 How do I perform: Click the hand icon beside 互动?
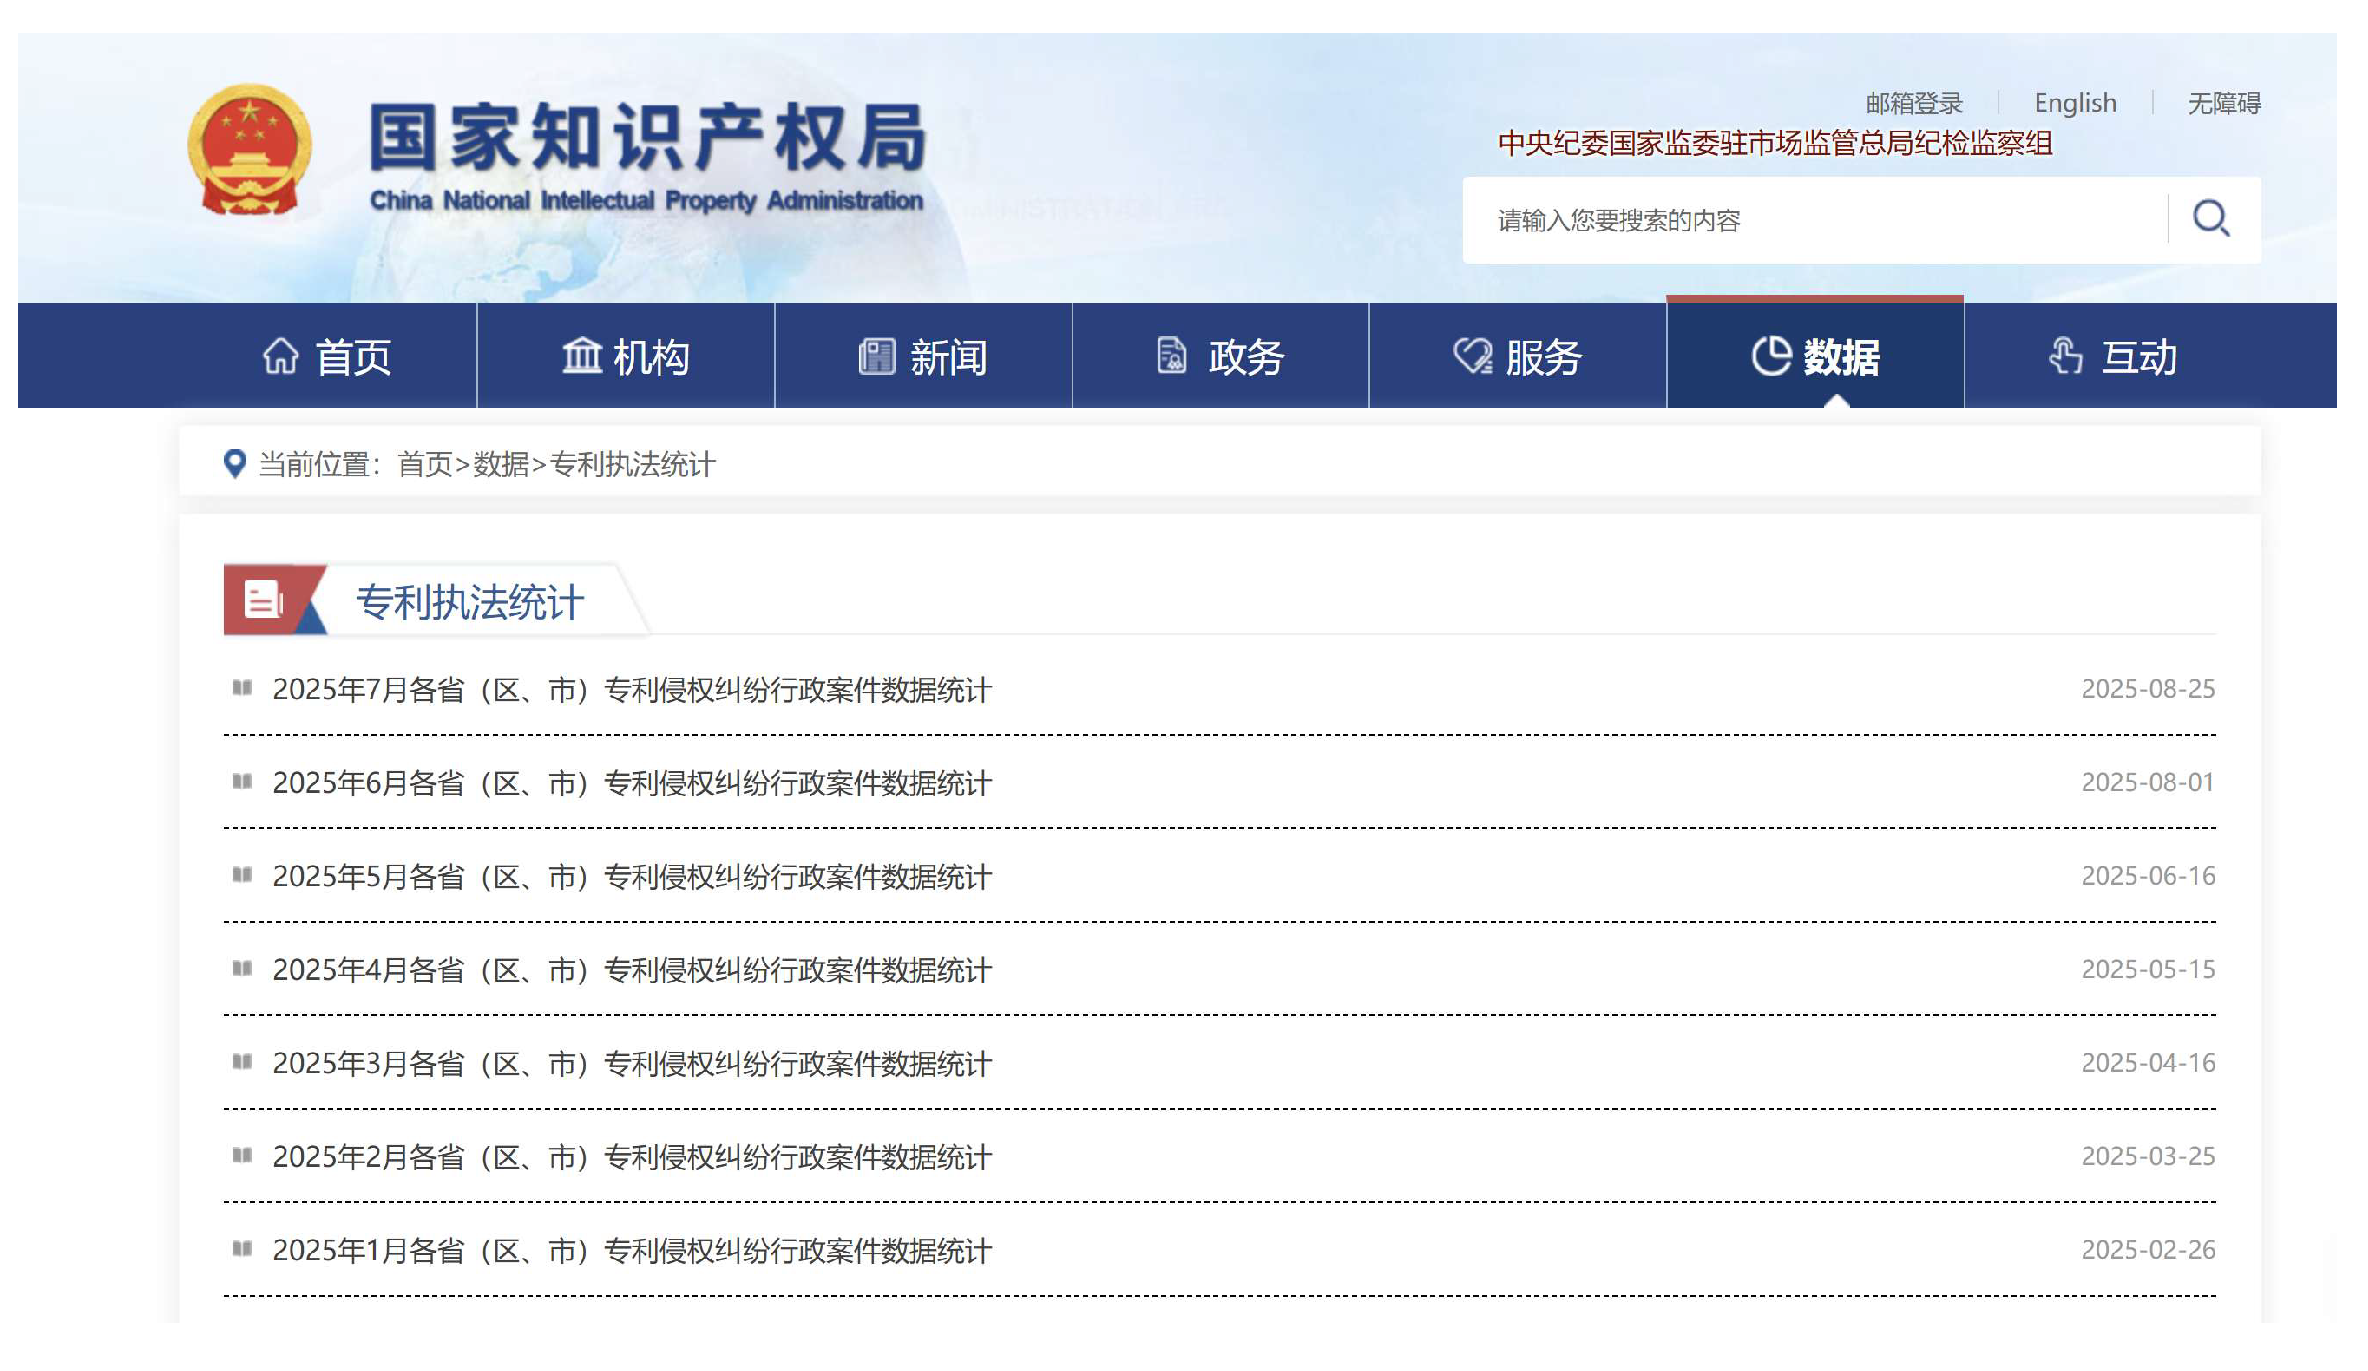pos(2065,356)
